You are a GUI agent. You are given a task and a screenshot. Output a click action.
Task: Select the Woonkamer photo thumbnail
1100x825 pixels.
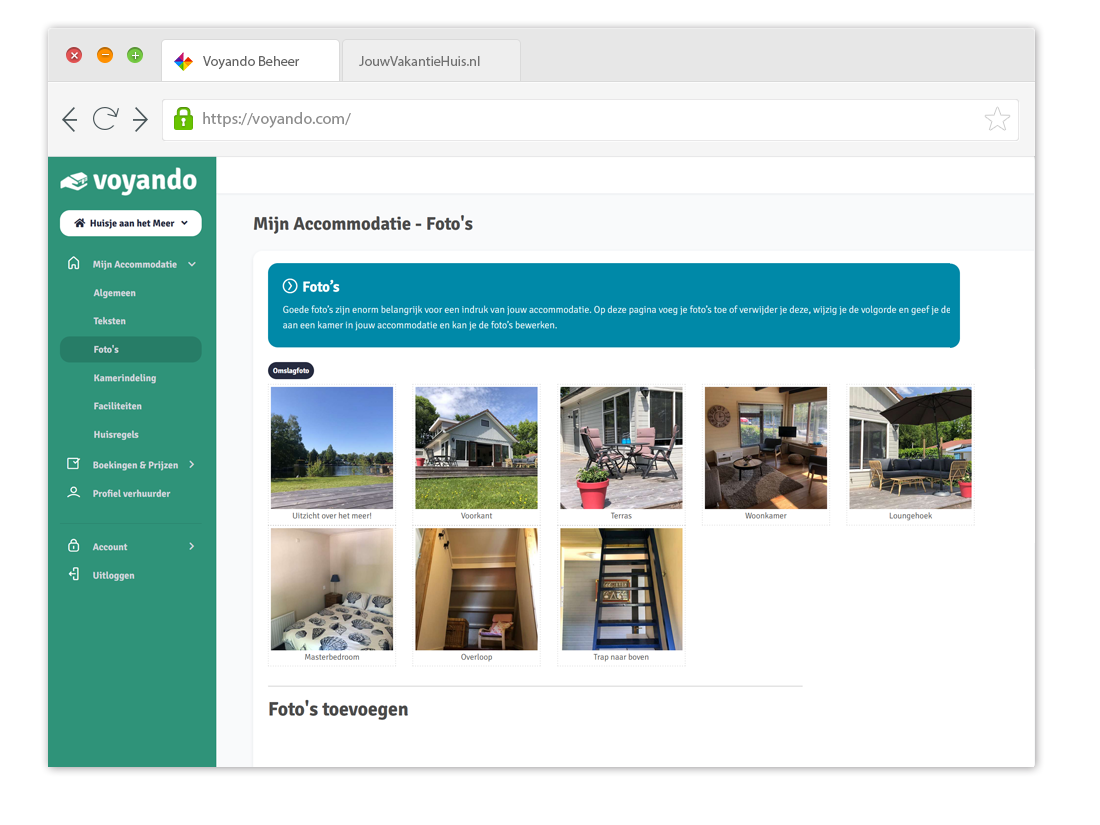pyautogui.click(x=766, y=448)
